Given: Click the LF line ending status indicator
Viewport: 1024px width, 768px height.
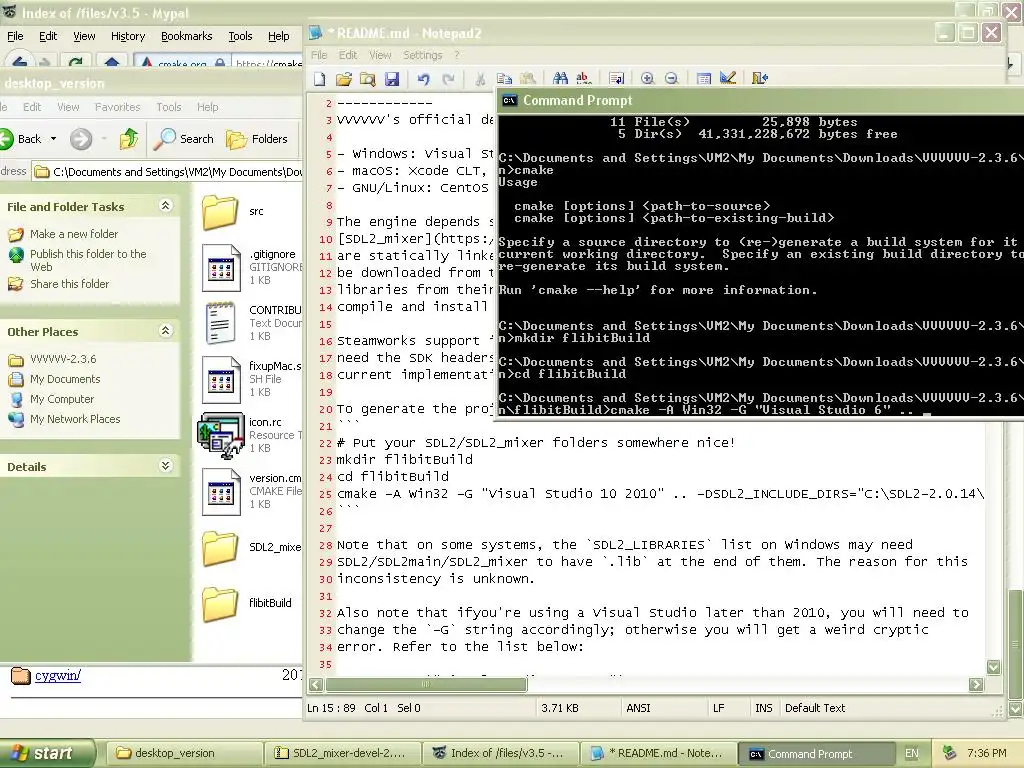Looking at the screenshot, I should [719, 708].
